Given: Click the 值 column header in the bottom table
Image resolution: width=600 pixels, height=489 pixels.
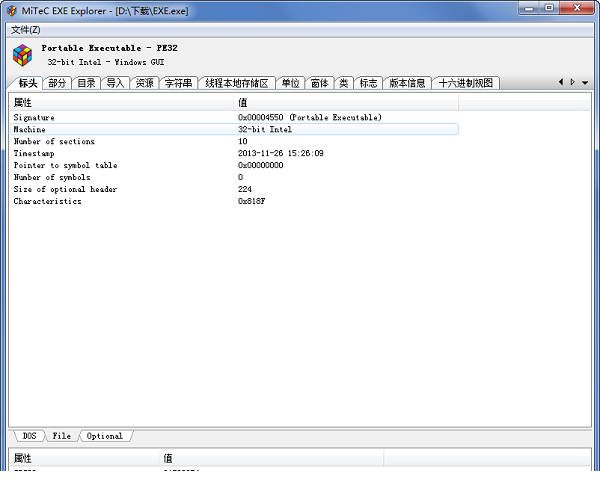Looking at the screenshot, I should pos(271,458).
